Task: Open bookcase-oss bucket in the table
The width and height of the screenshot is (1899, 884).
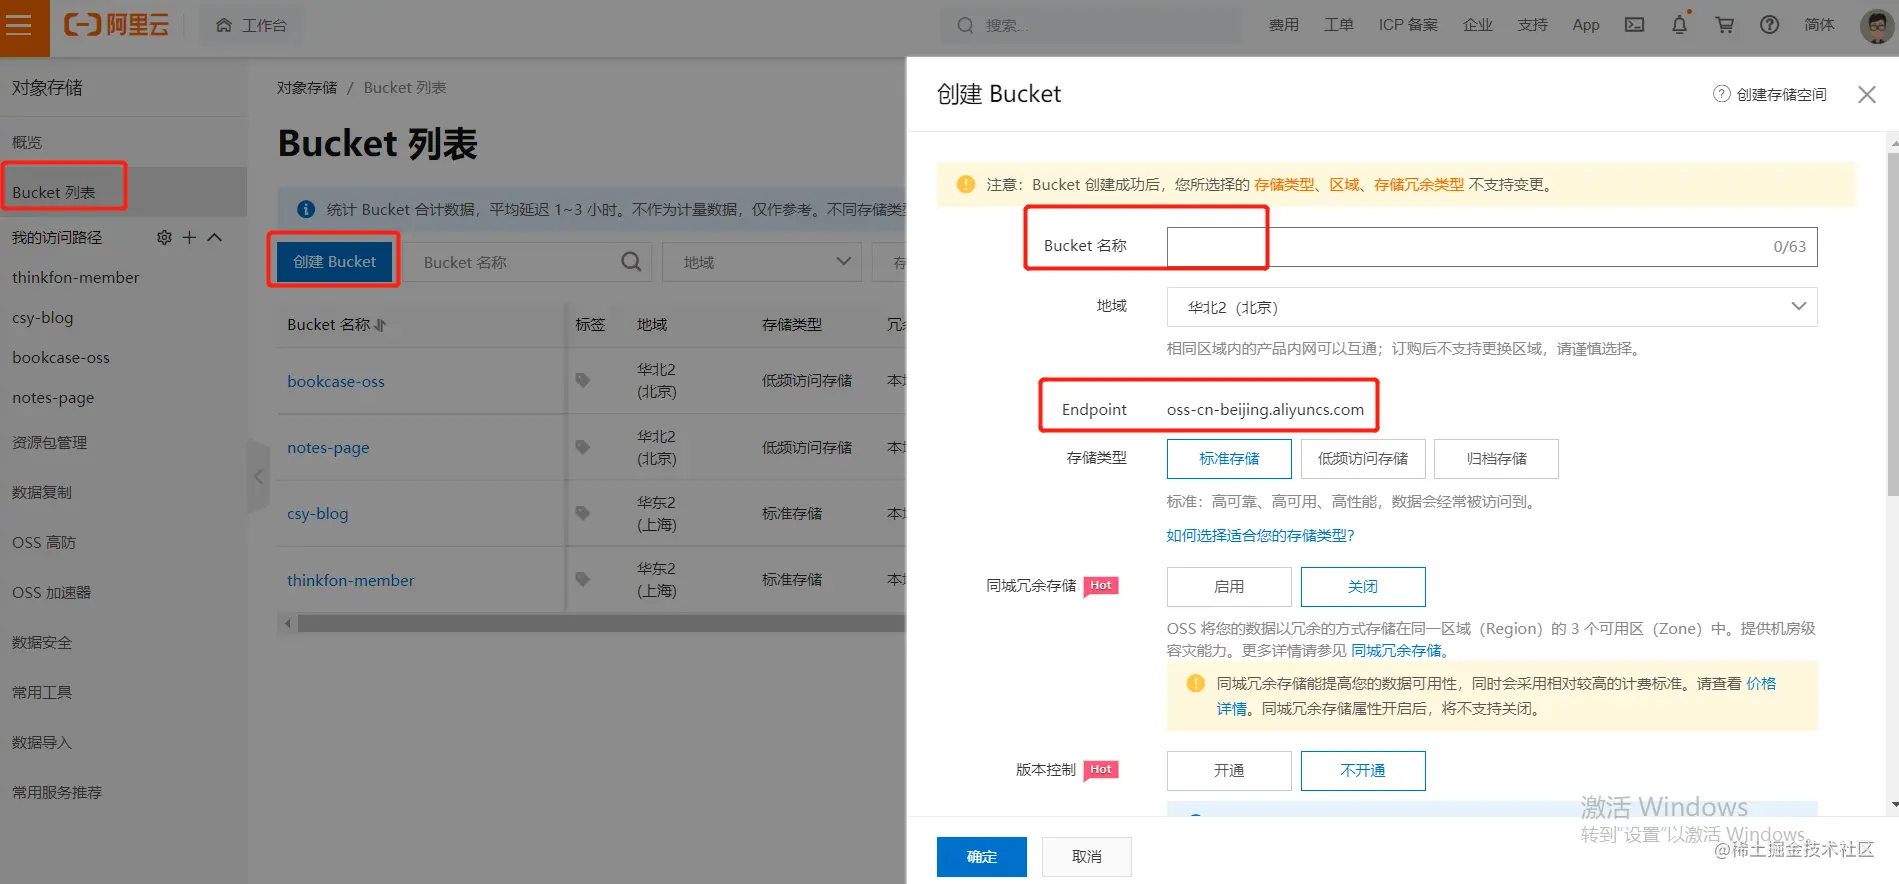Action: (x=336, y=381)
